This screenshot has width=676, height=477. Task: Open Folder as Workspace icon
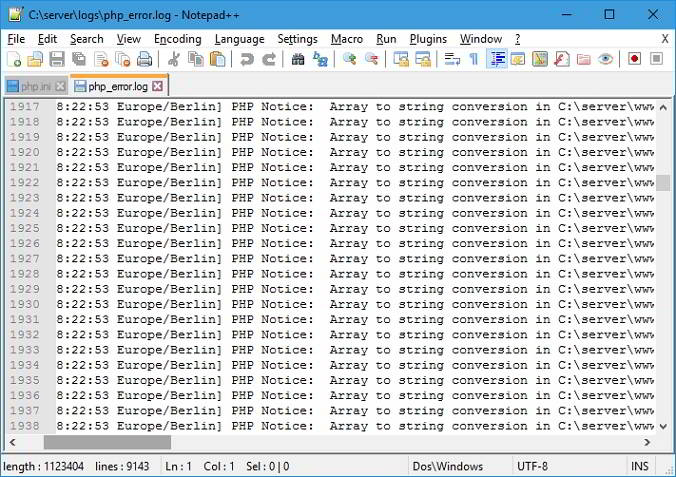pos(584,59)
